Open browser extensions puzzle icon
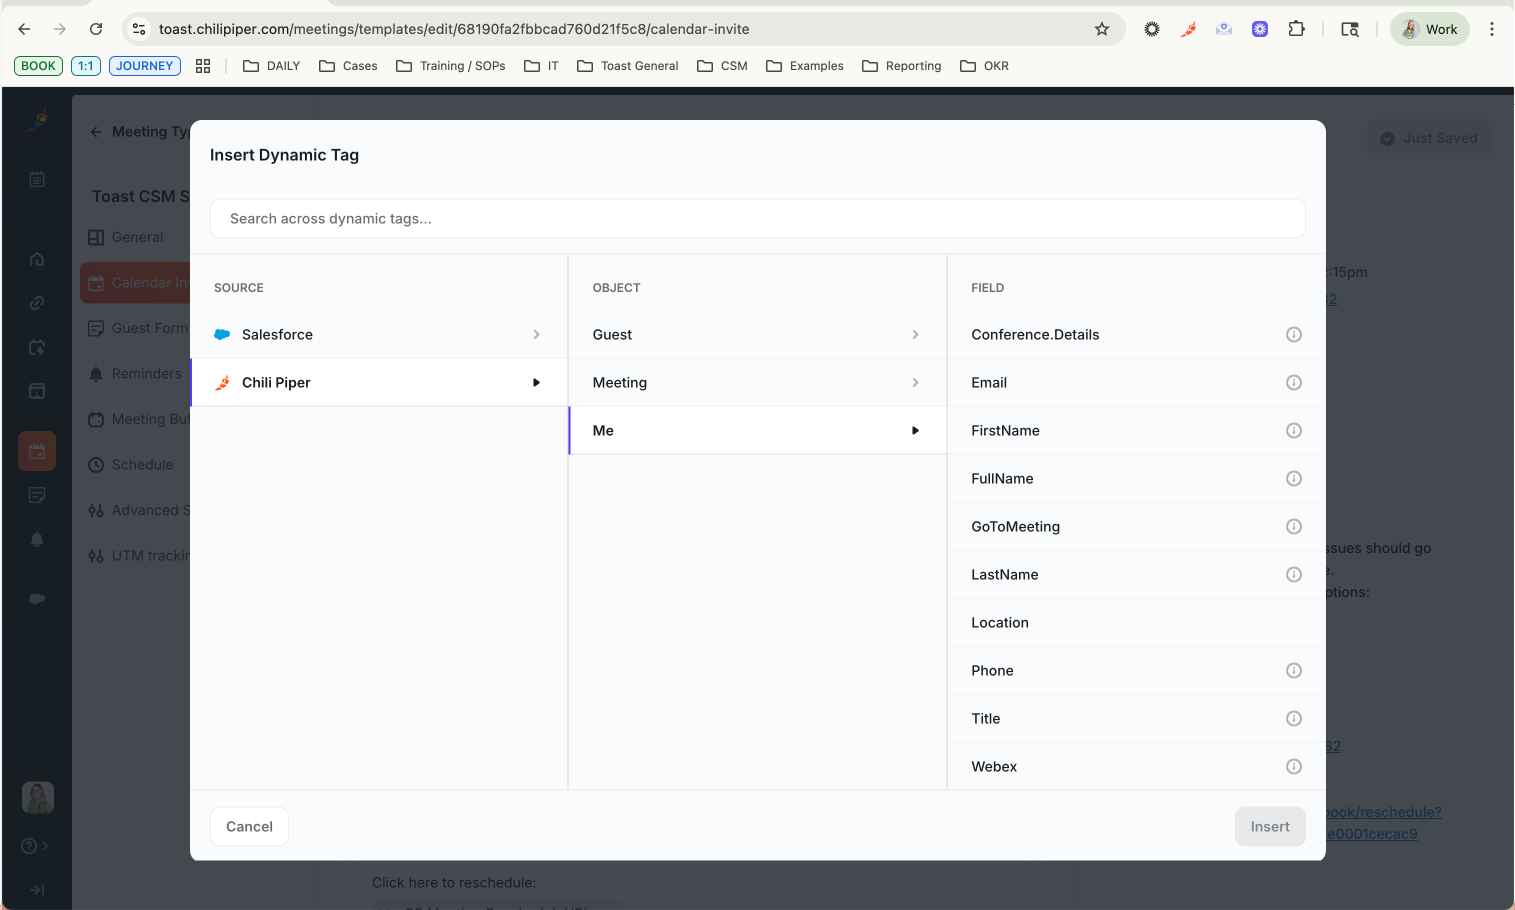 coord(1296,29)
